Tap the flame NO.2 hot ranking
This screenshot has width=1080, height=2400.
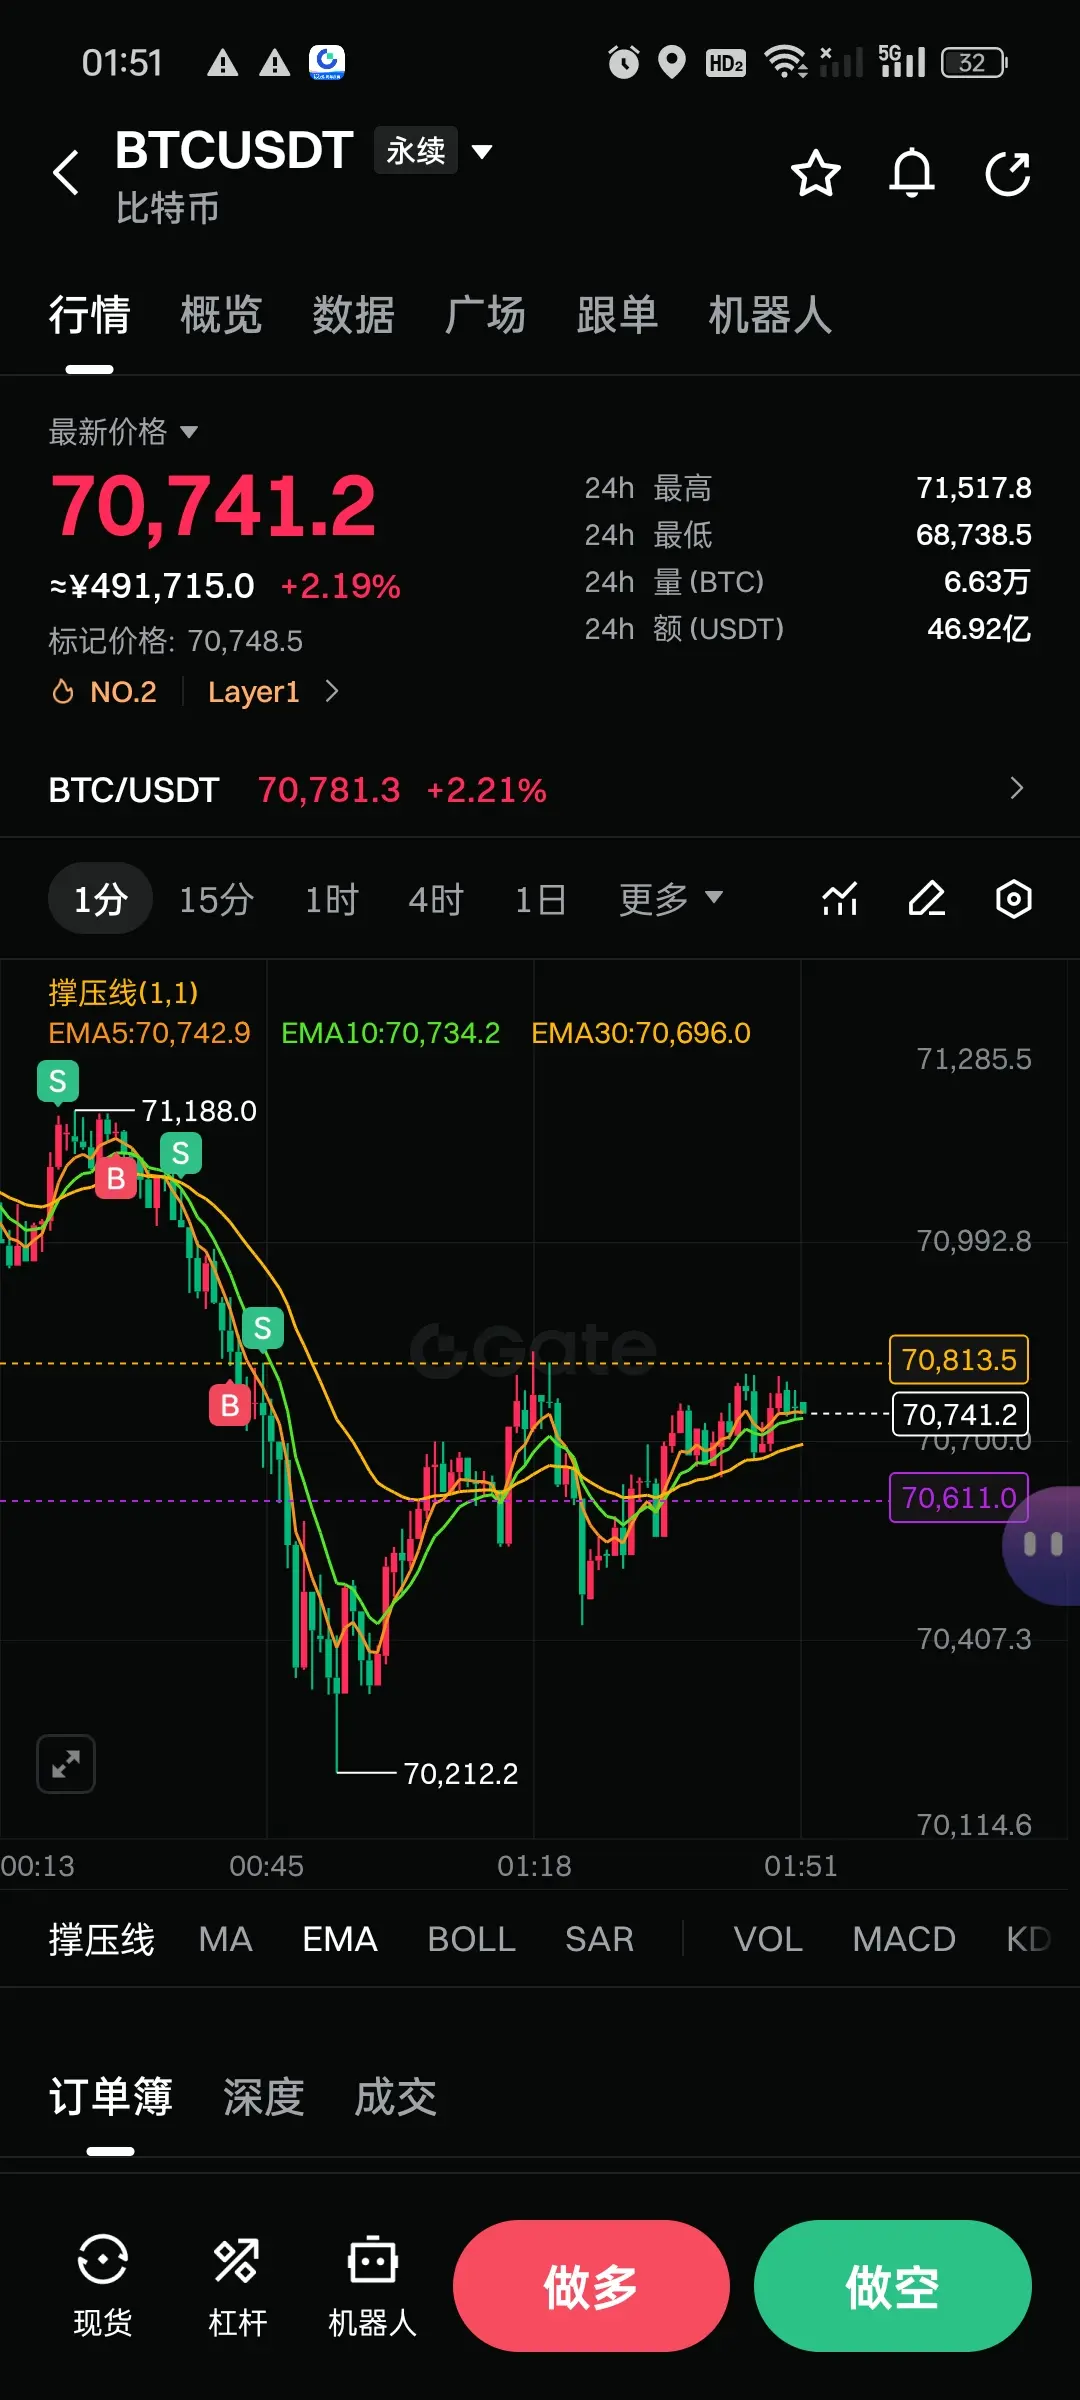104,692
